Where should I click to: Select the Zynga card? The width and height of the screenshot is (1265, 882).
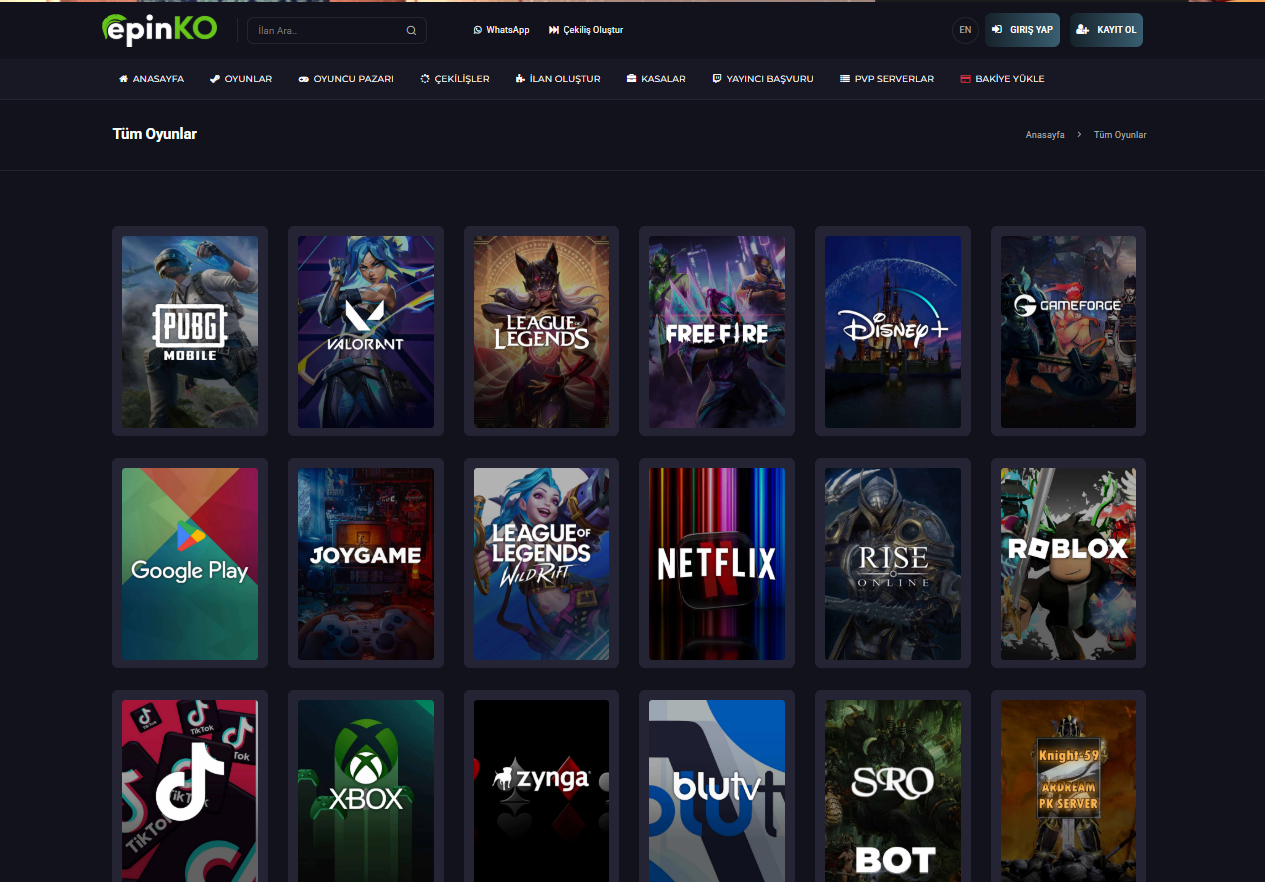pos(542,787)
